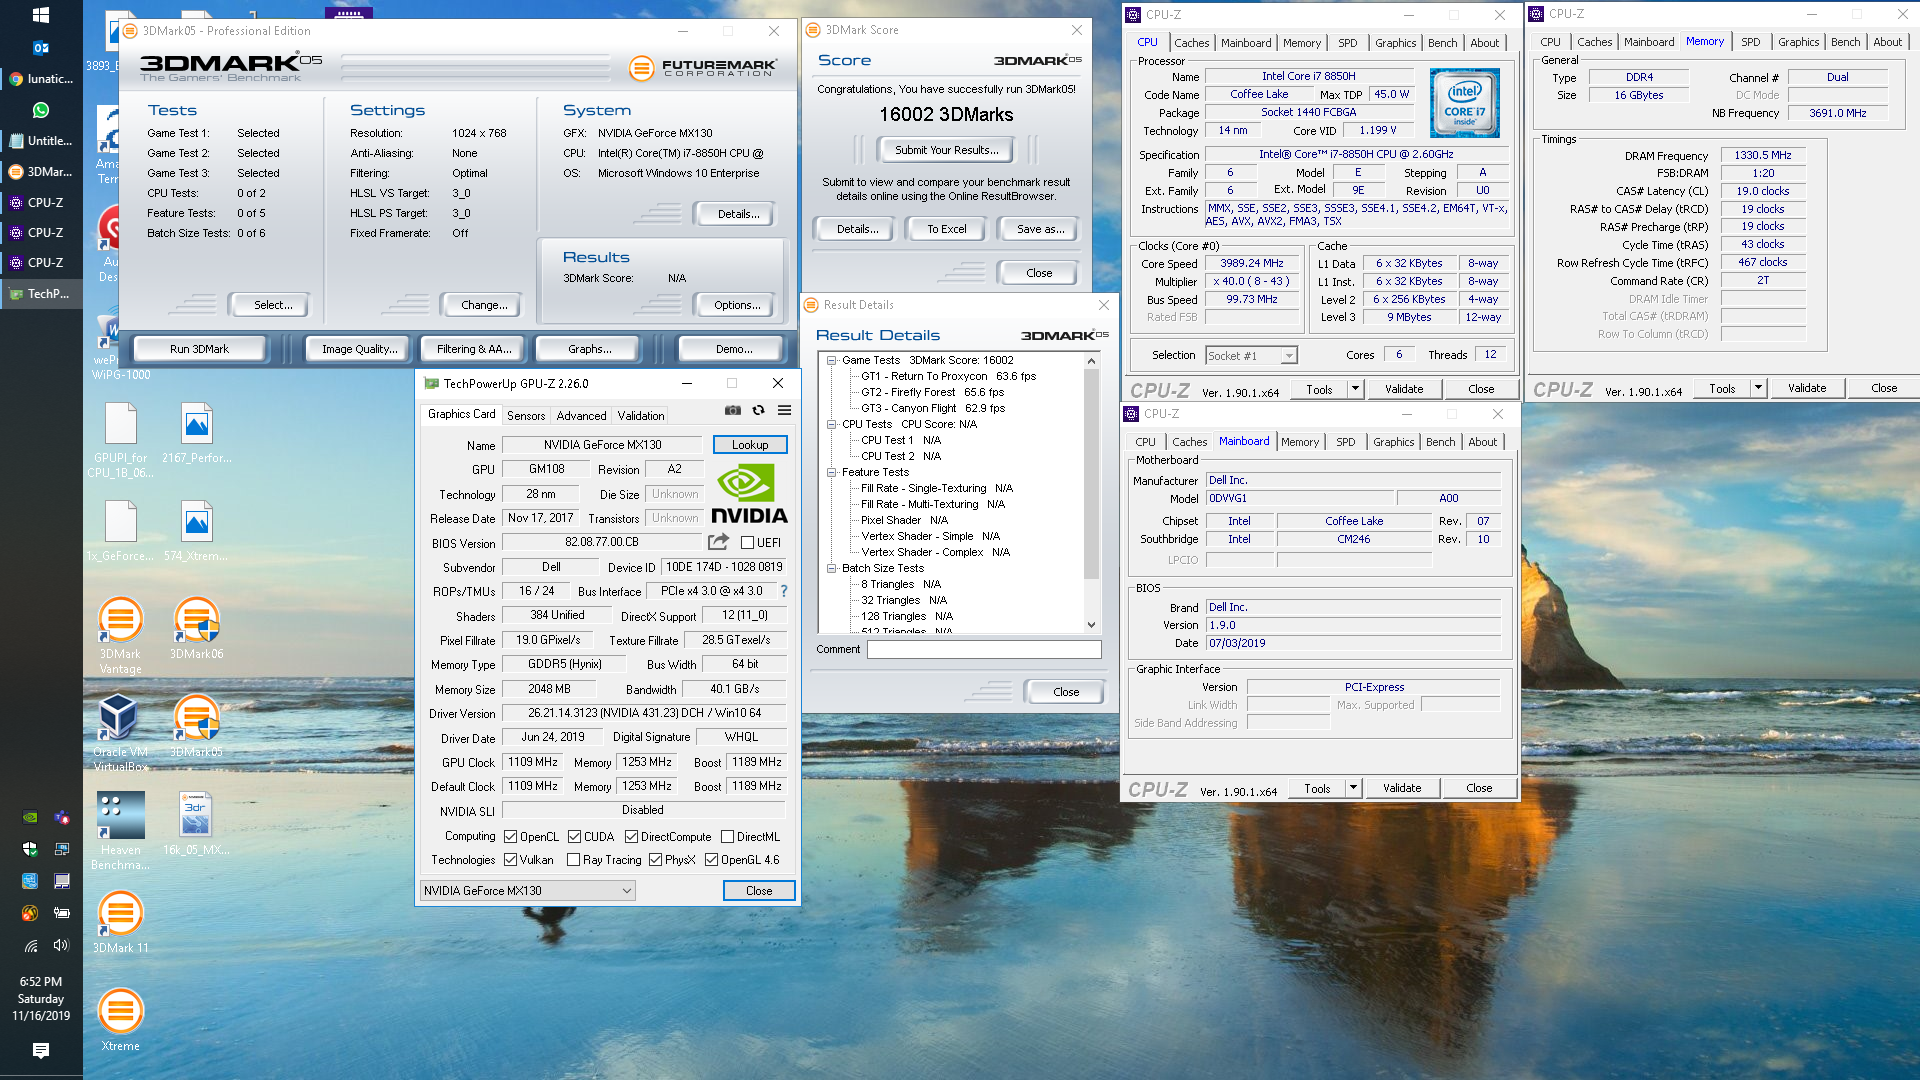The height and width of the screenshot is (1080, 1920).
Task: Open the 2167_Perfor image file icon
Action: pyautogui.click(x=196, y=432)
